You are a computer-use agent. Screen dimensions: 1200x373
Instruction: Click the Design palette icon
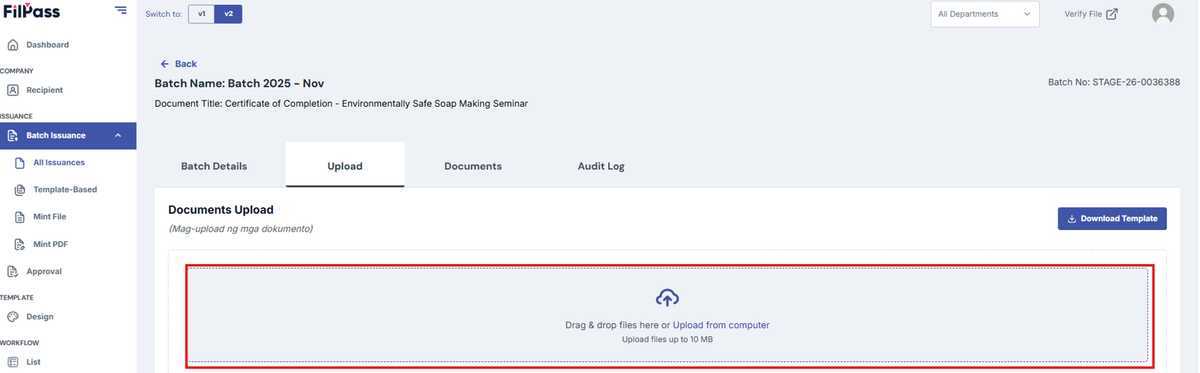click(13, 317)
